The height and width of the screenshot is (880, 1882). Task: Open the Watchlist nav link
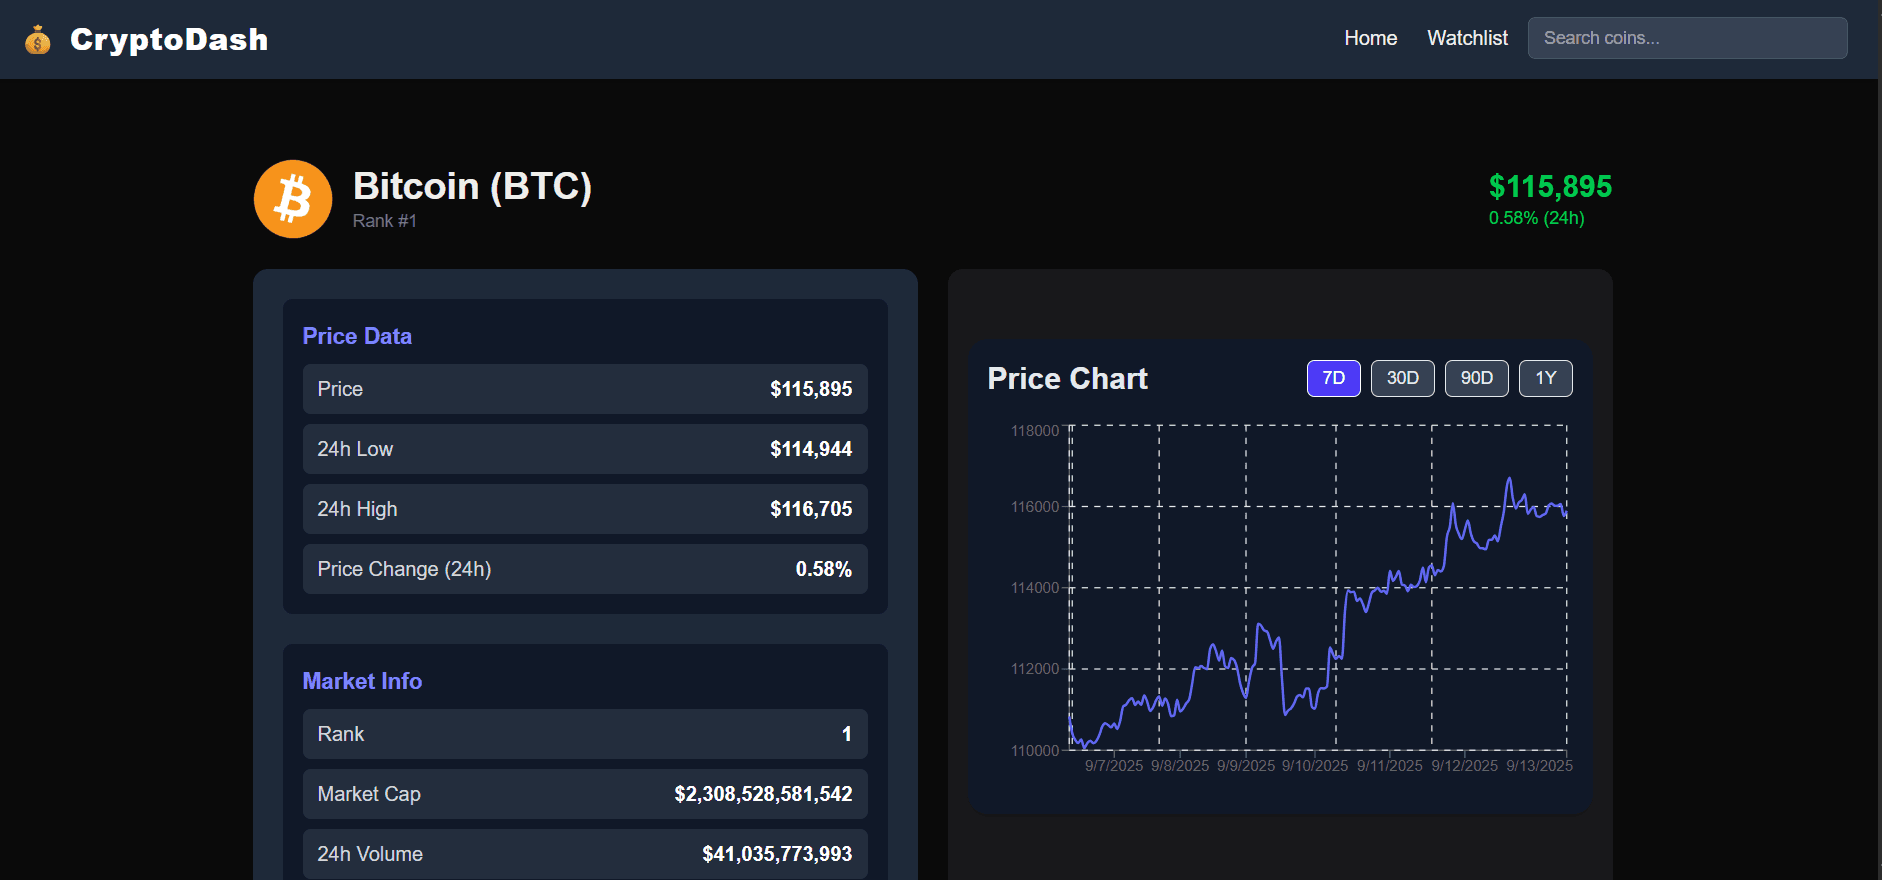pos(1467,38)
